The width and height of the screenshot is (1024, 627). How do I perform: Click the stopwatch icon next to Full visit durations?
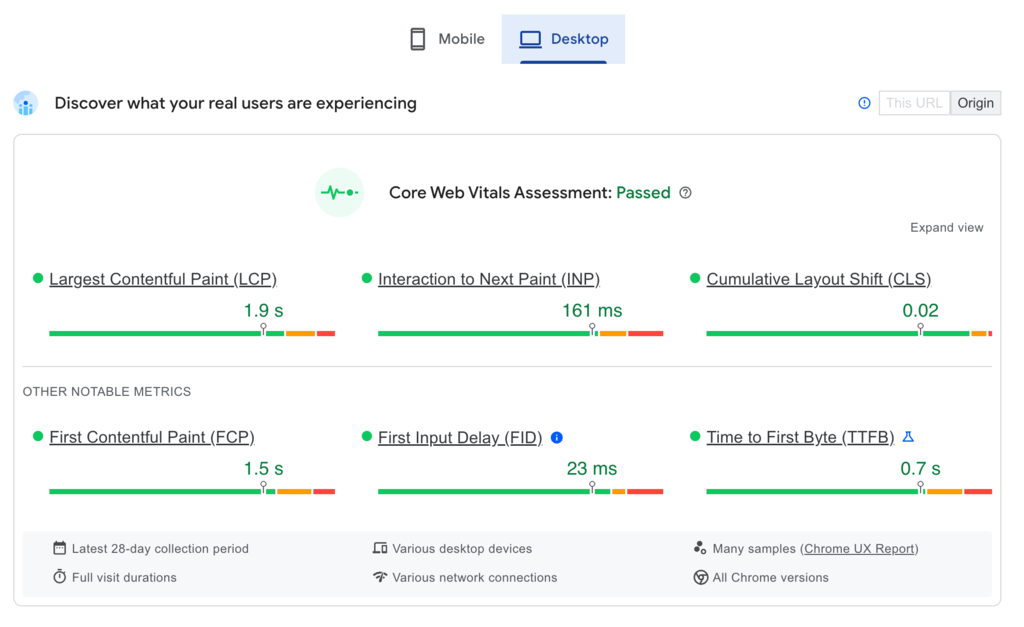[60, 577]
